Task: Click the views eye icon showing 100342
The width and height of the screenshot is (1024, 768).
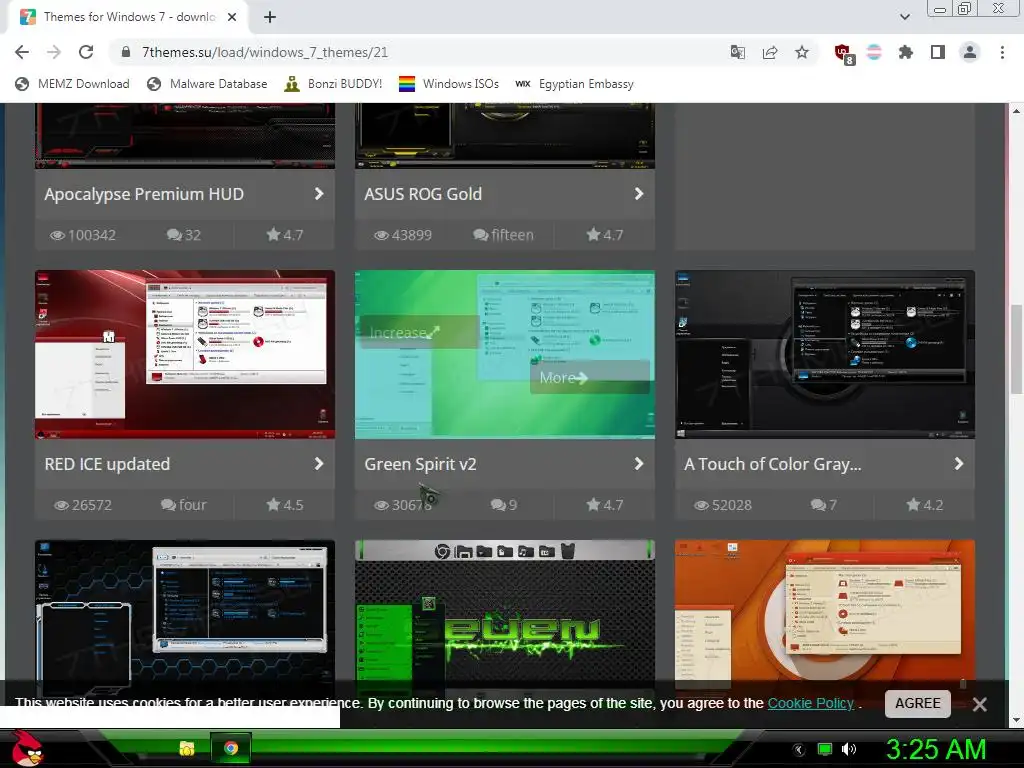Action: (x=57, y=236)
